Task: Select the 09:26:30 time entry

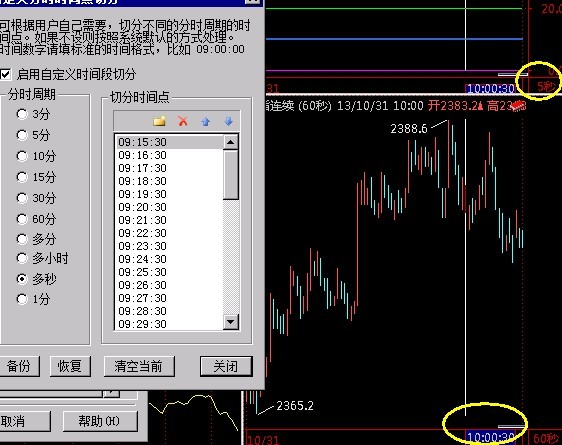Action: click(169, 285)
